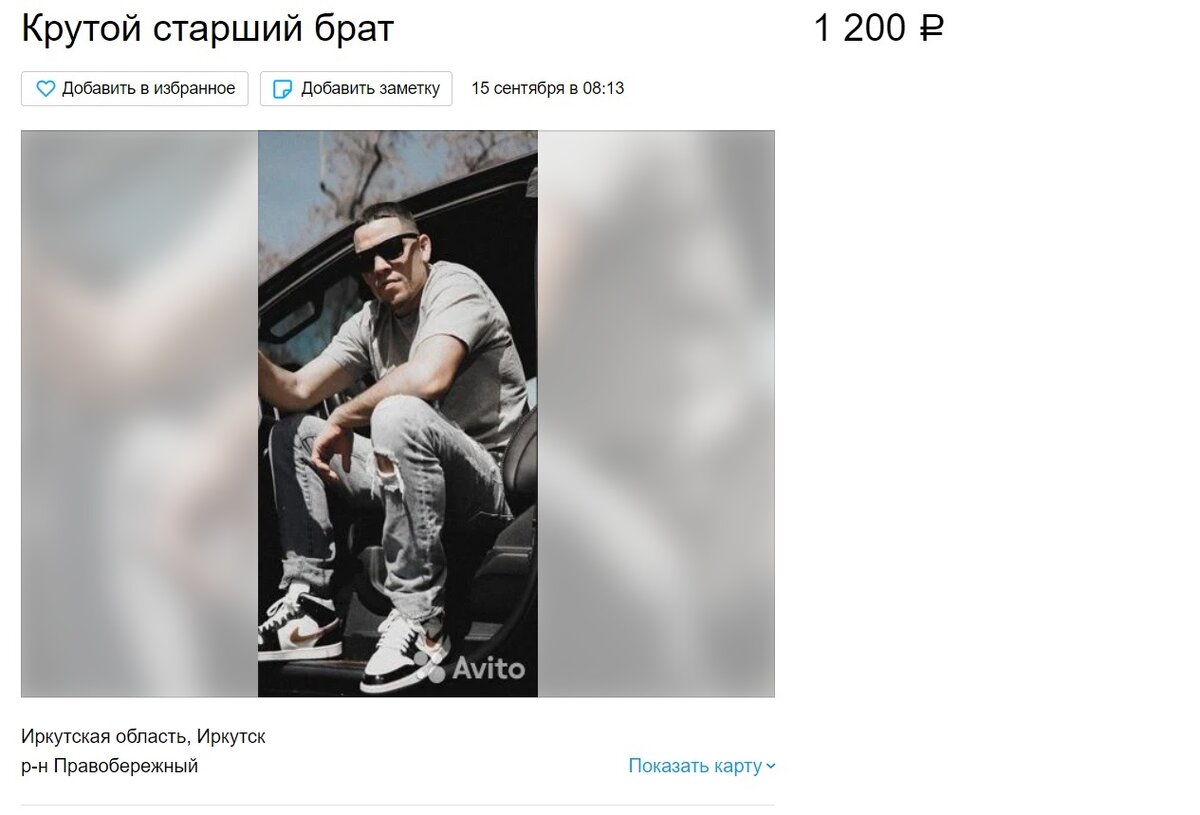Image resolution: width=1200 pixels, height=815 pixels.
Task: Click the listing title 'Крутой старший брат'
Action: (x=208, y=29)
